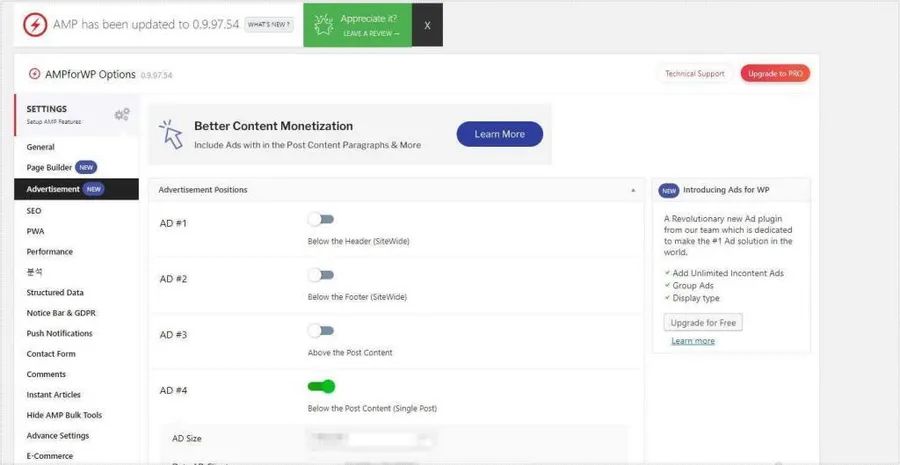Select the Settings section header
The height and width of the screenshot is (465, 900).
coord(77,114)
